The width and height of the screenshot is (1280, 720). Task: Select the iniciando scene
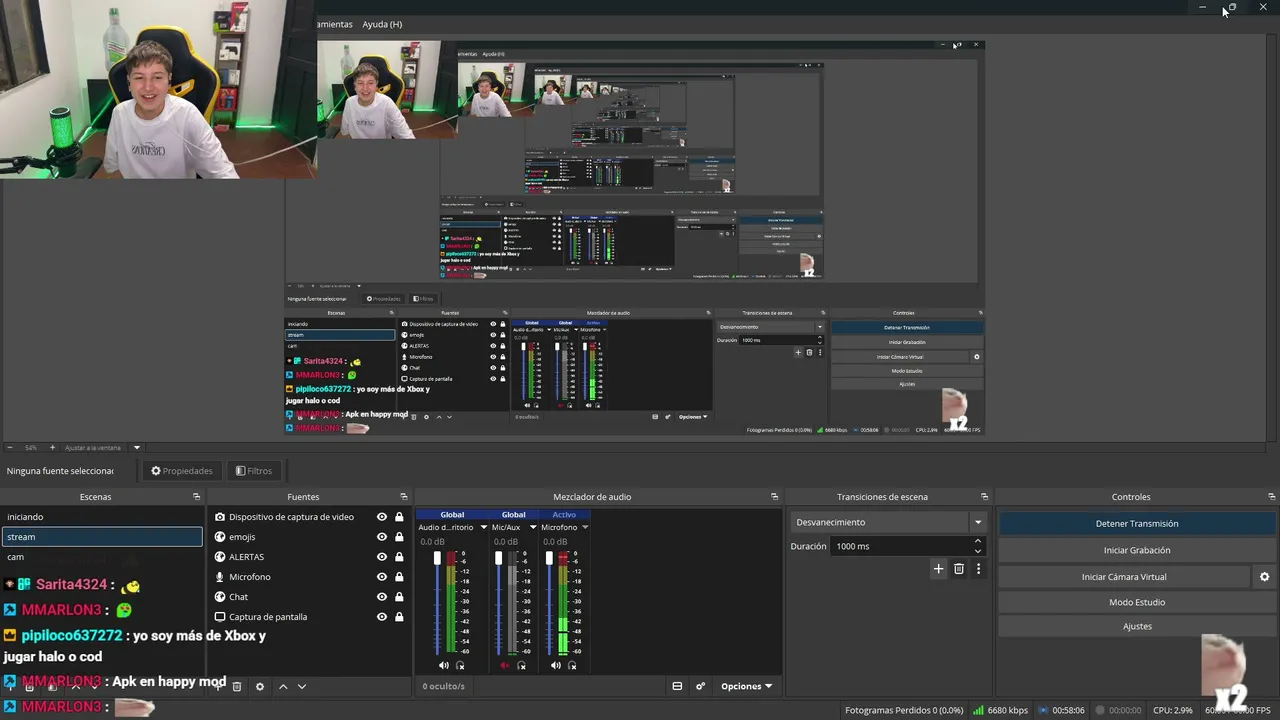pyautogui.click(x=102, y=517)
